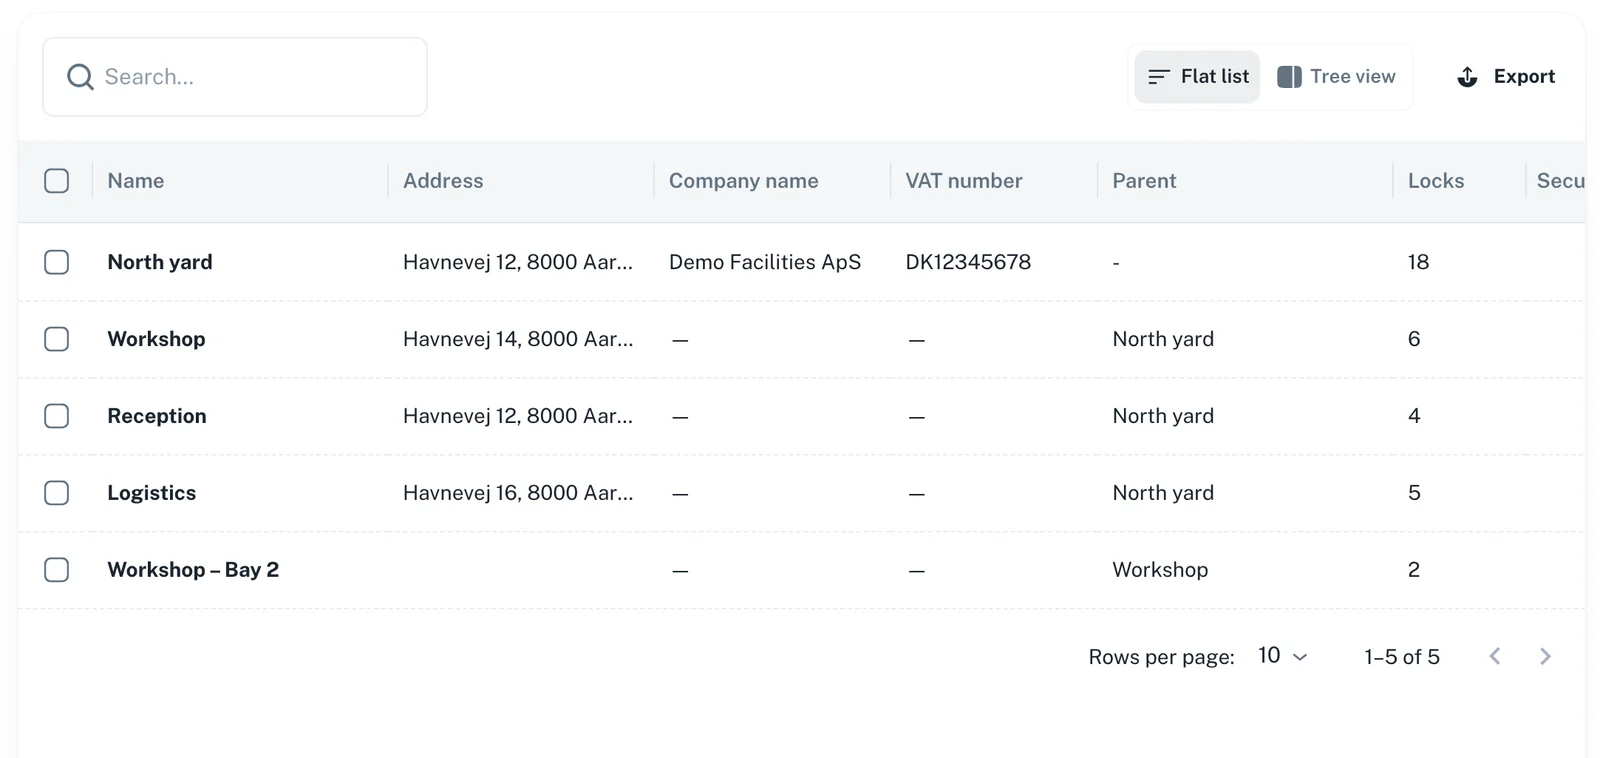
Task: Click the magnifier icon in search box
Action: [80, 77]
